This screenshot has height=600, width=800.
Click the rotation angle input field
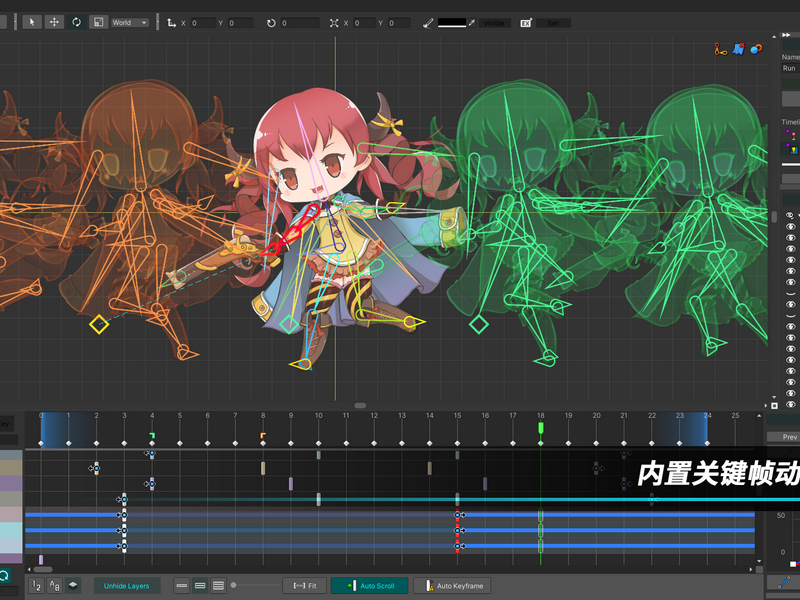(x=300, y=23)
